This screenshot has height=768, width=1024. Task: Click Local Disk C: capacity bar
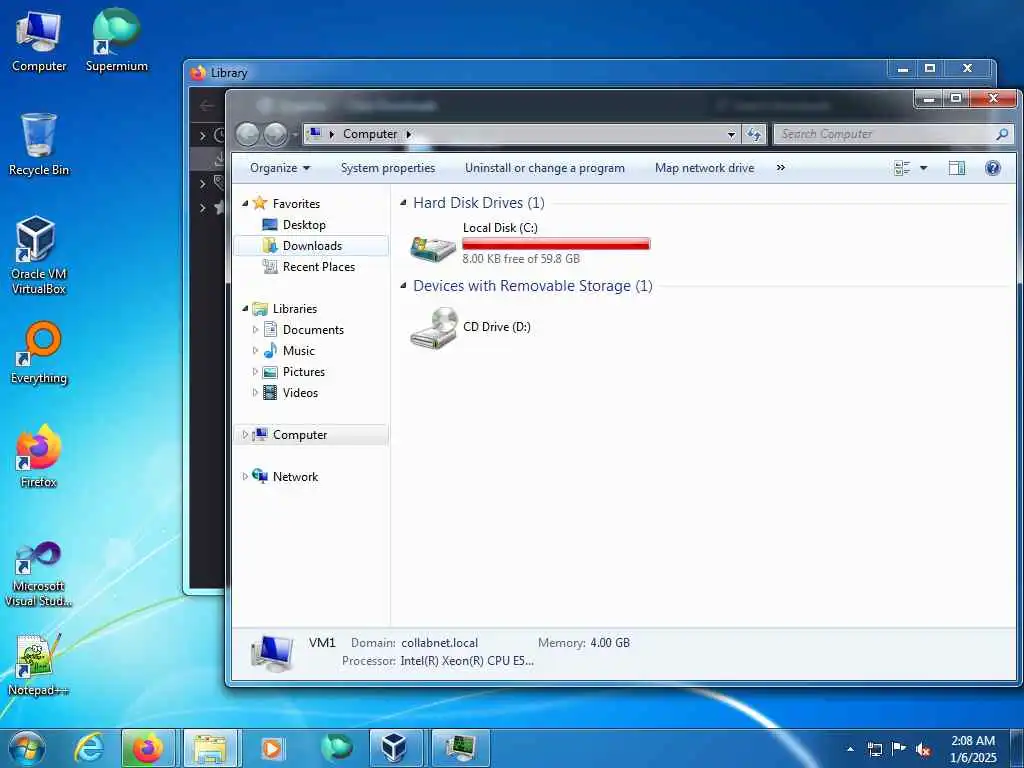pos(556,244)
